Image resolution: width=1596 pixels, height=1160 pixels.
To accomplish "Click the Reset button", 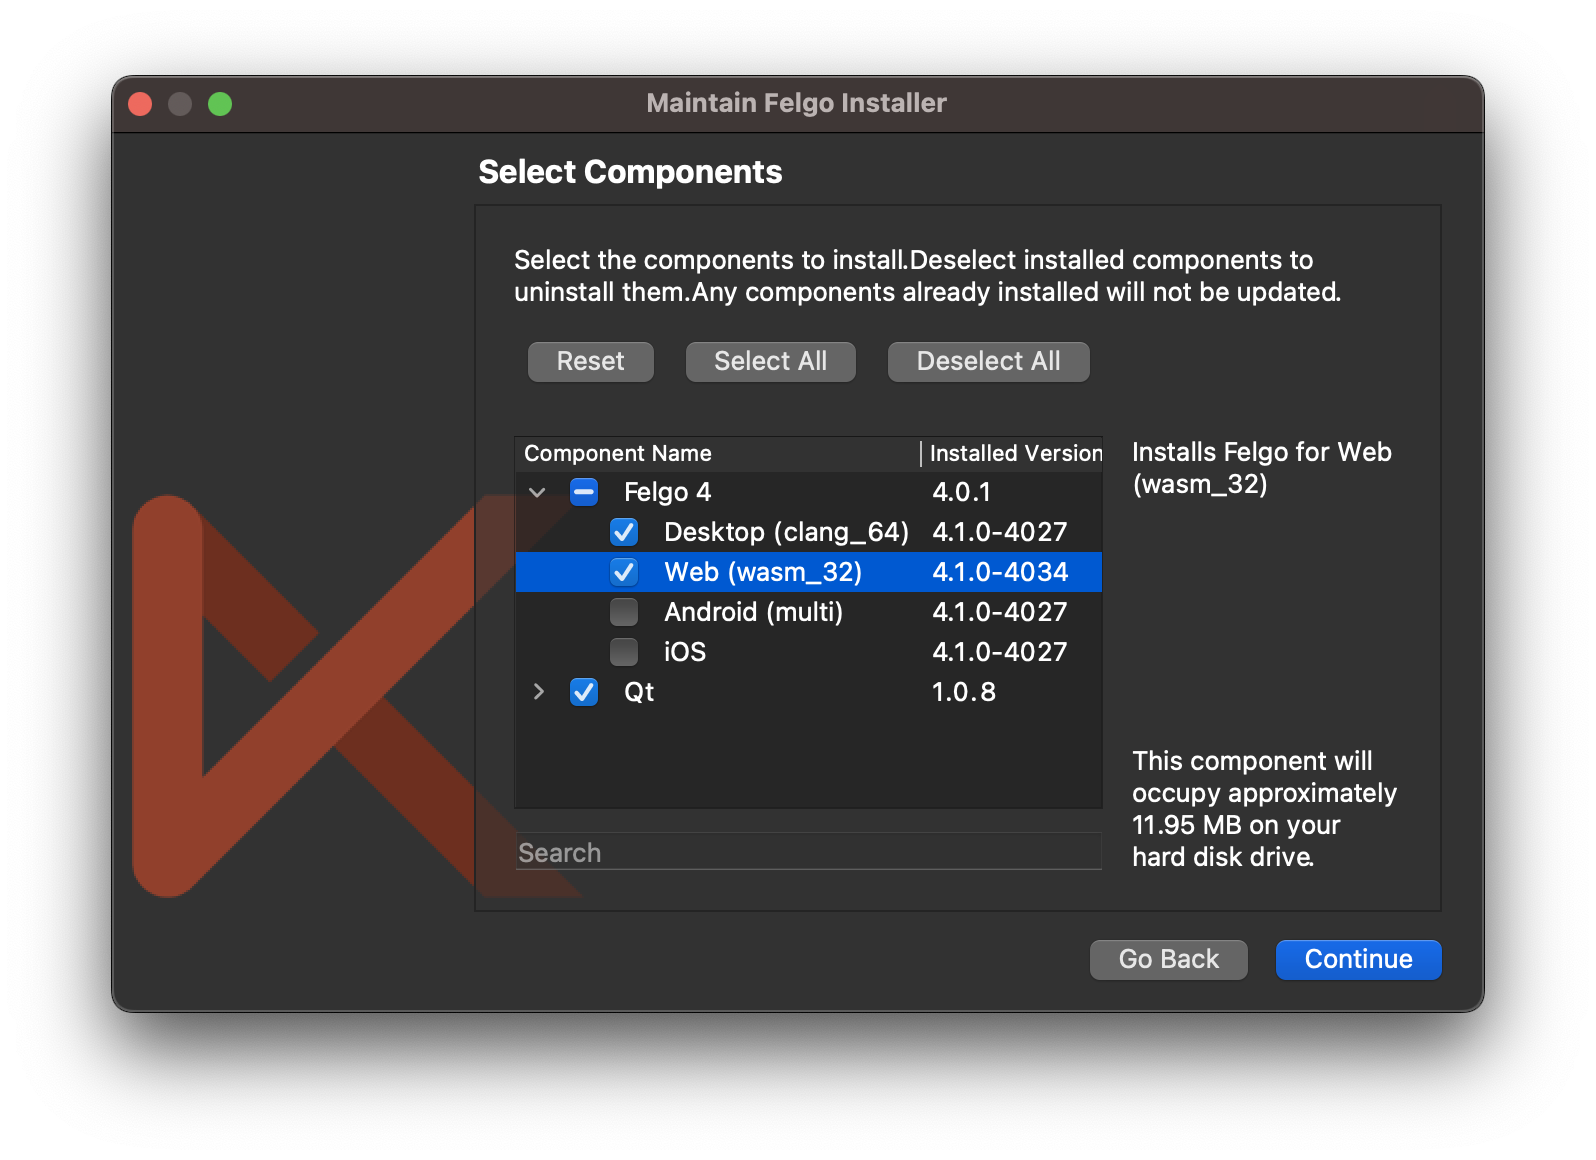I will coord(591,361).
